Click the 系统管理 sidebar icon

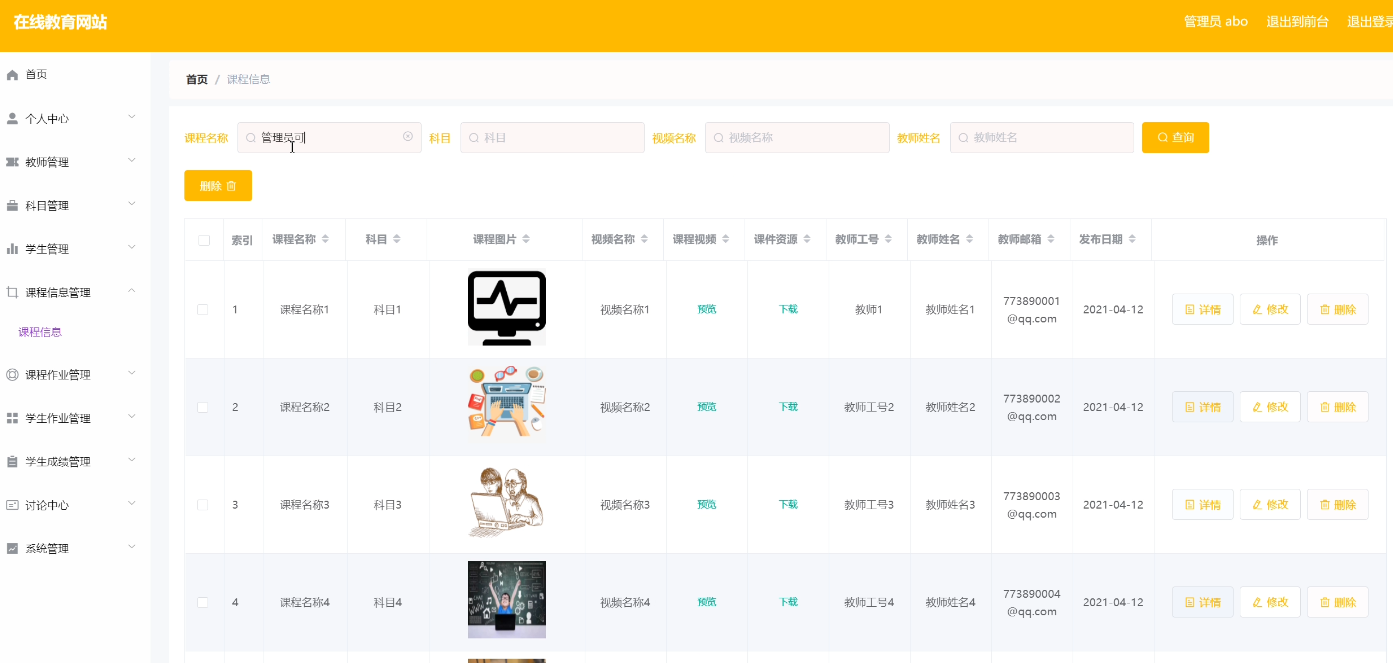click(12, 549)
